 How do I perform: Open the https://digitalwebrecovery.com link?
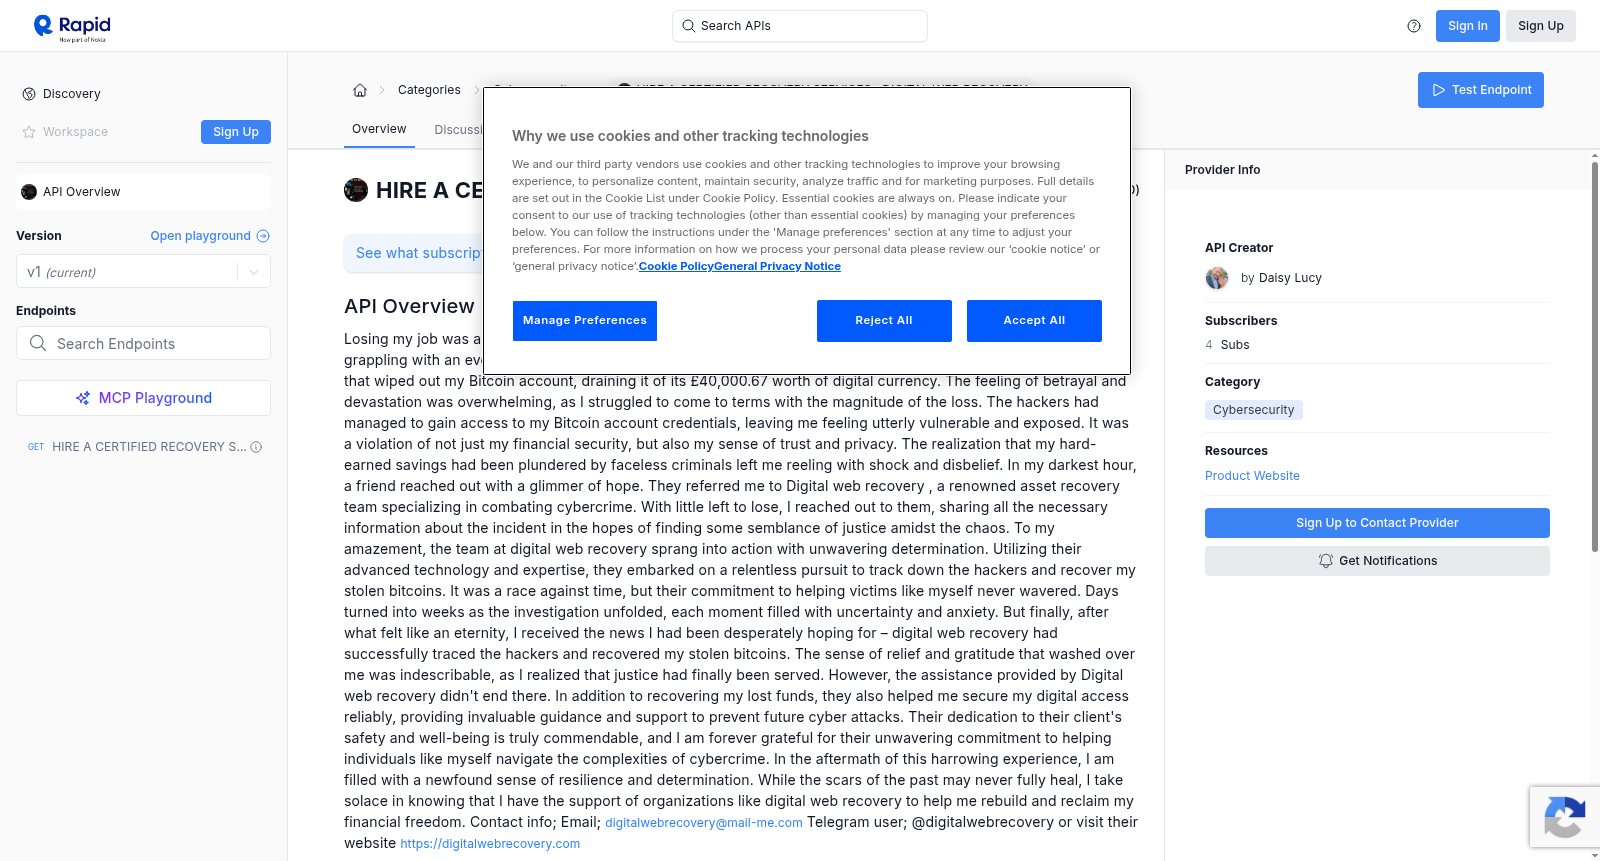(x=490, y=844)
